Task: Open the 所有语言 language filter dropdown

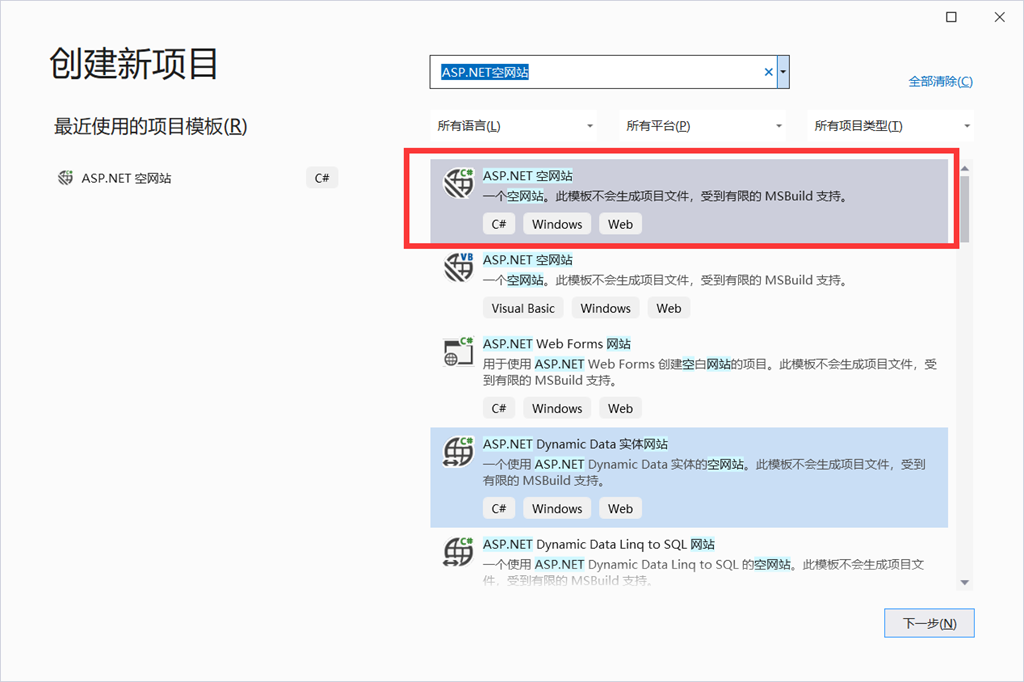Action: point(516,126)
